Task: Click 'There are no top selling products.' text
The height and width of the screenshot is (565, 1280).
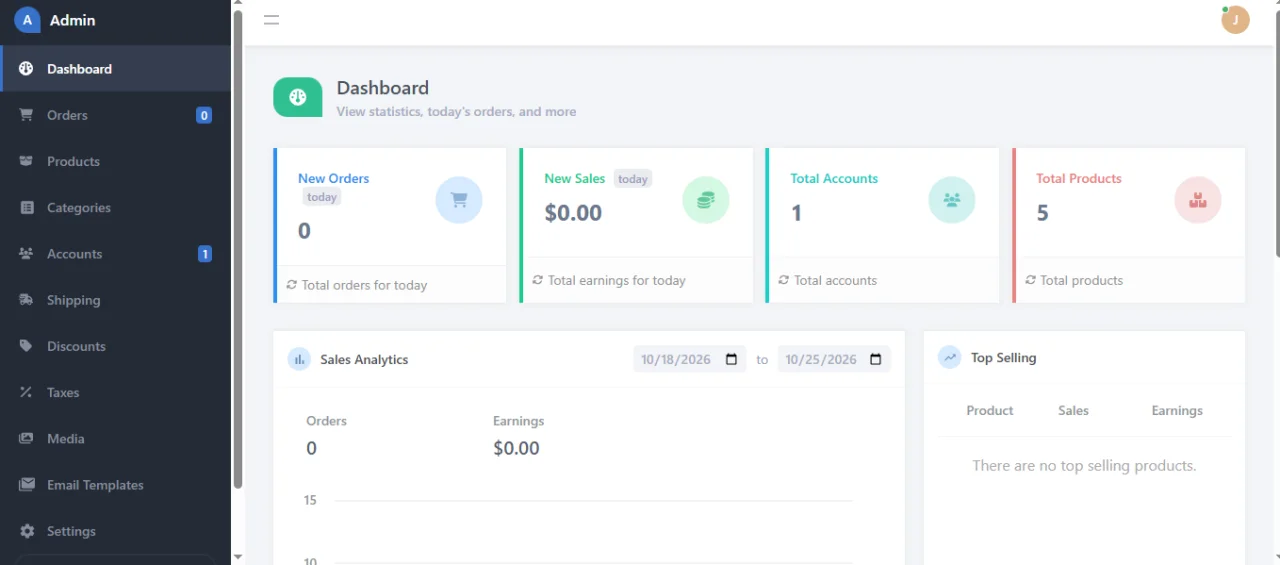Action: click(1084, 466)
